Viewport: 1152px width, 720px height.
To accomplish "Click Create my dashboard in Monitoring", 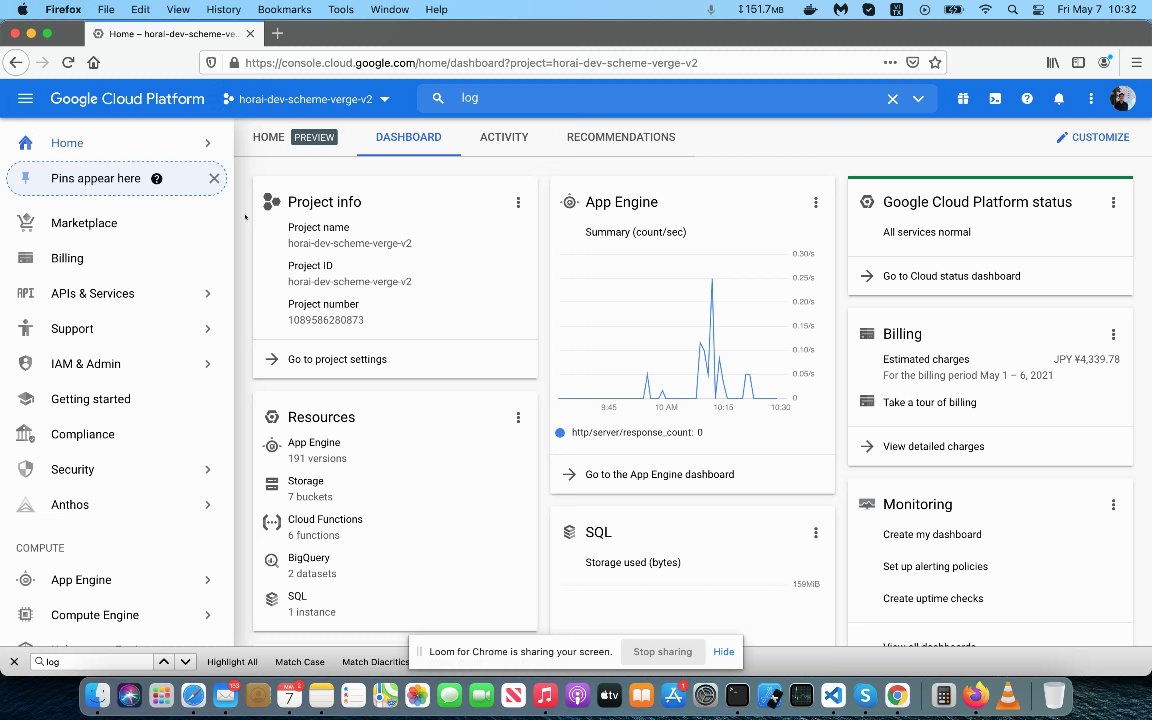I will (x=932, y=535).
